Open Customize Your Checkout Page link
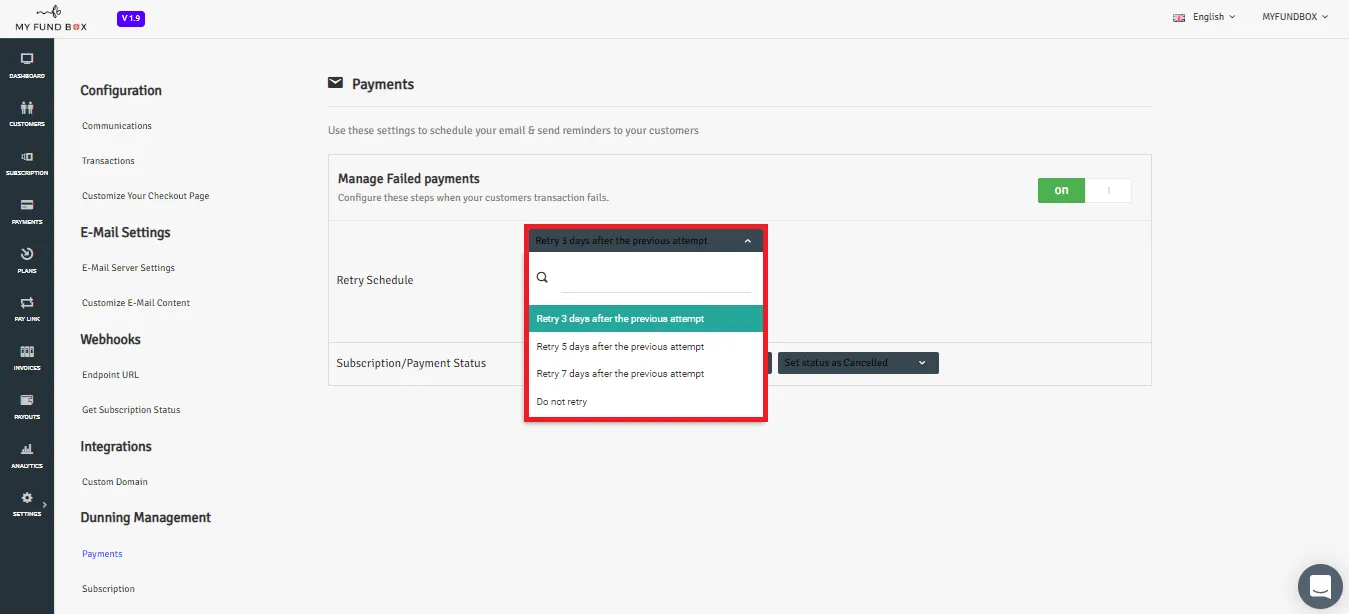1349x614 pixels. click(x=146, y=196)
